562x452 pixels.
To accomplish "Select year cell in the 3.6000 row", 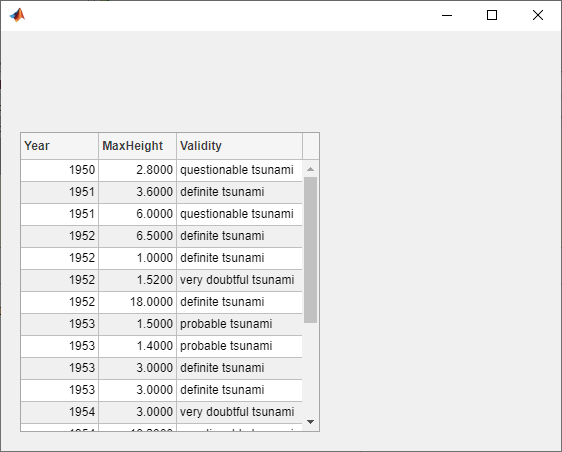I will (59, 192).
